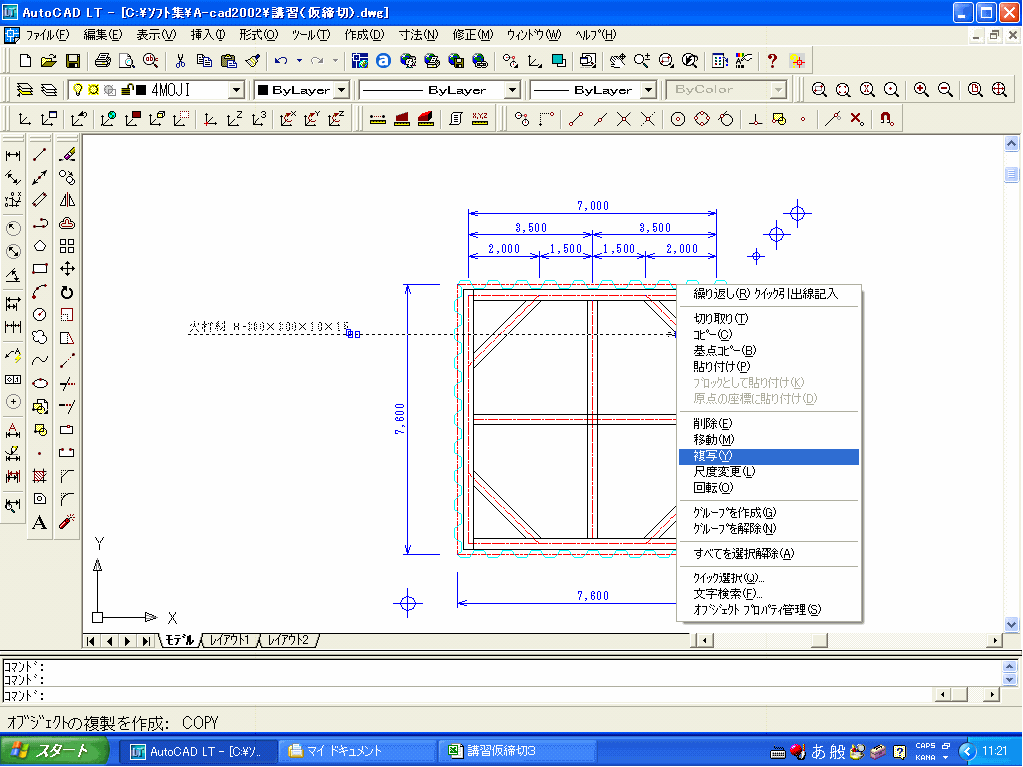This screenshot has height=767, width=1023.
Task: Click the Erase tool
Action: click(x=67, y=155)
